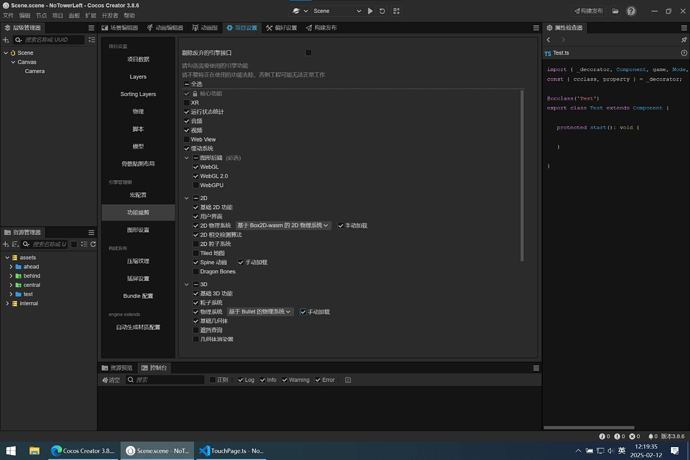Collapse the Canvas node

[13, 62]
